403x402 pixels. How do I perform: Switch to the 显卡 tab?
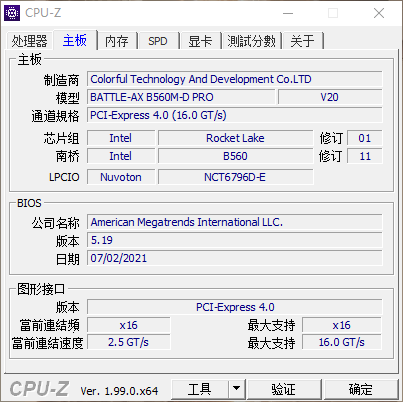click(x=200, y=41)
